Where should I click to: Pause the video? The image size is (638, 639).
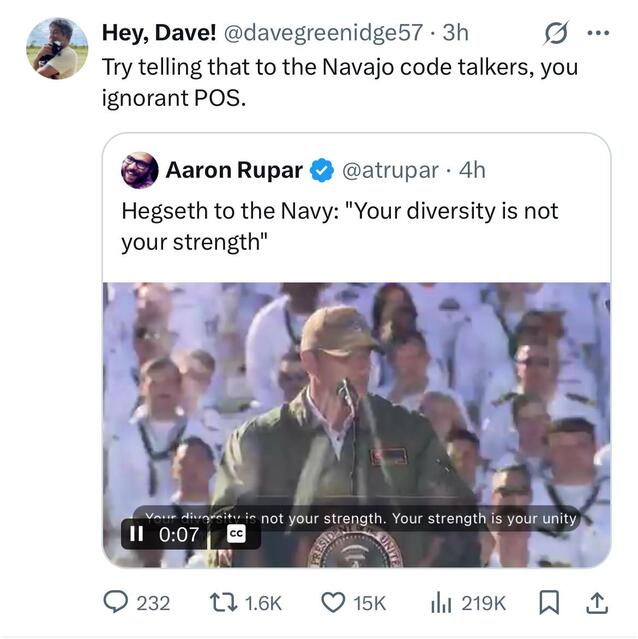[x=137, y=535]
